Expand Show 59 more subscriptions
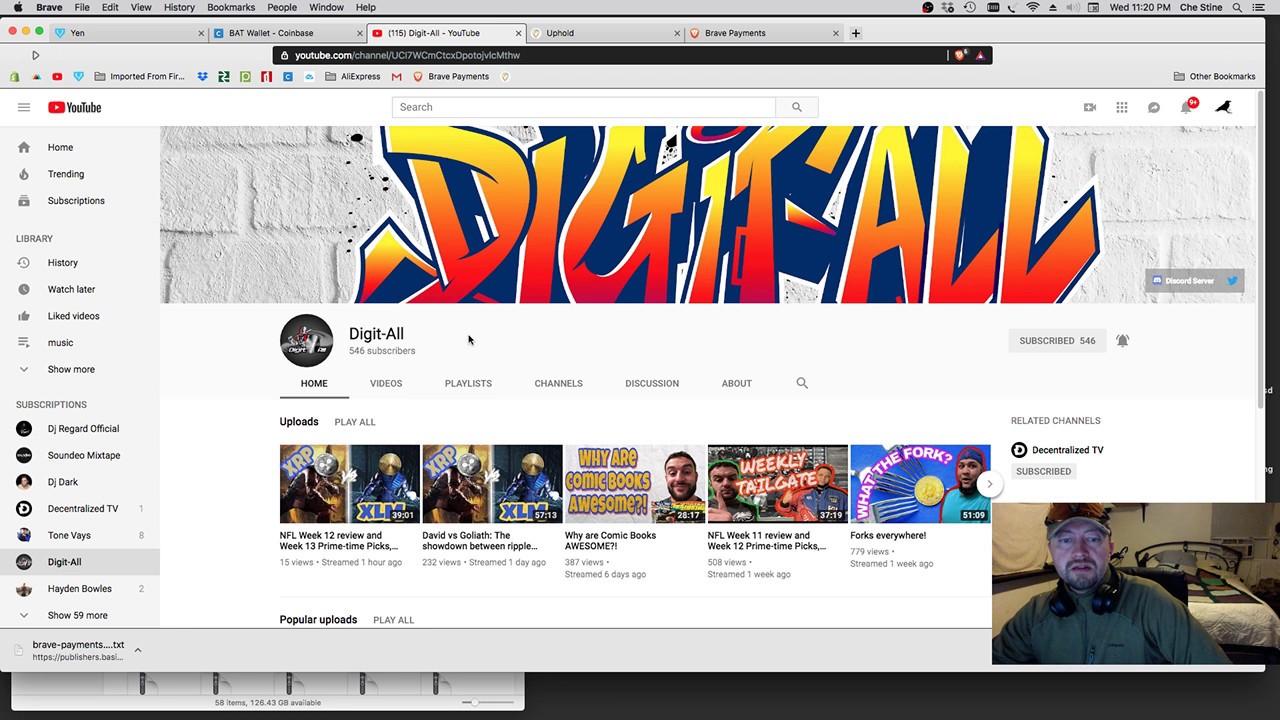 pos(80,615)
